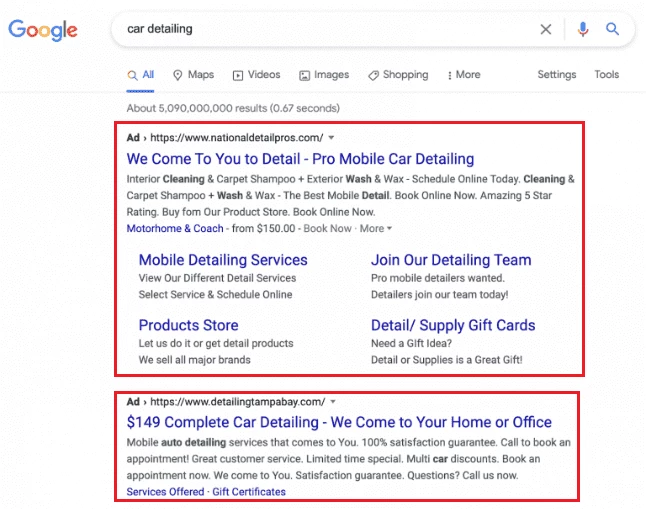646x509 pixels.
Task: Click the magnifying glass search button
Action: point(612,29)
